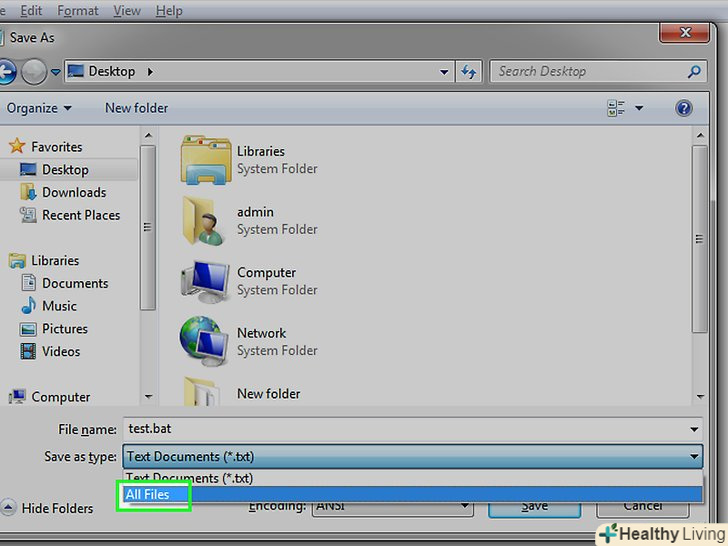Select Libraries System Folder label

277,160
